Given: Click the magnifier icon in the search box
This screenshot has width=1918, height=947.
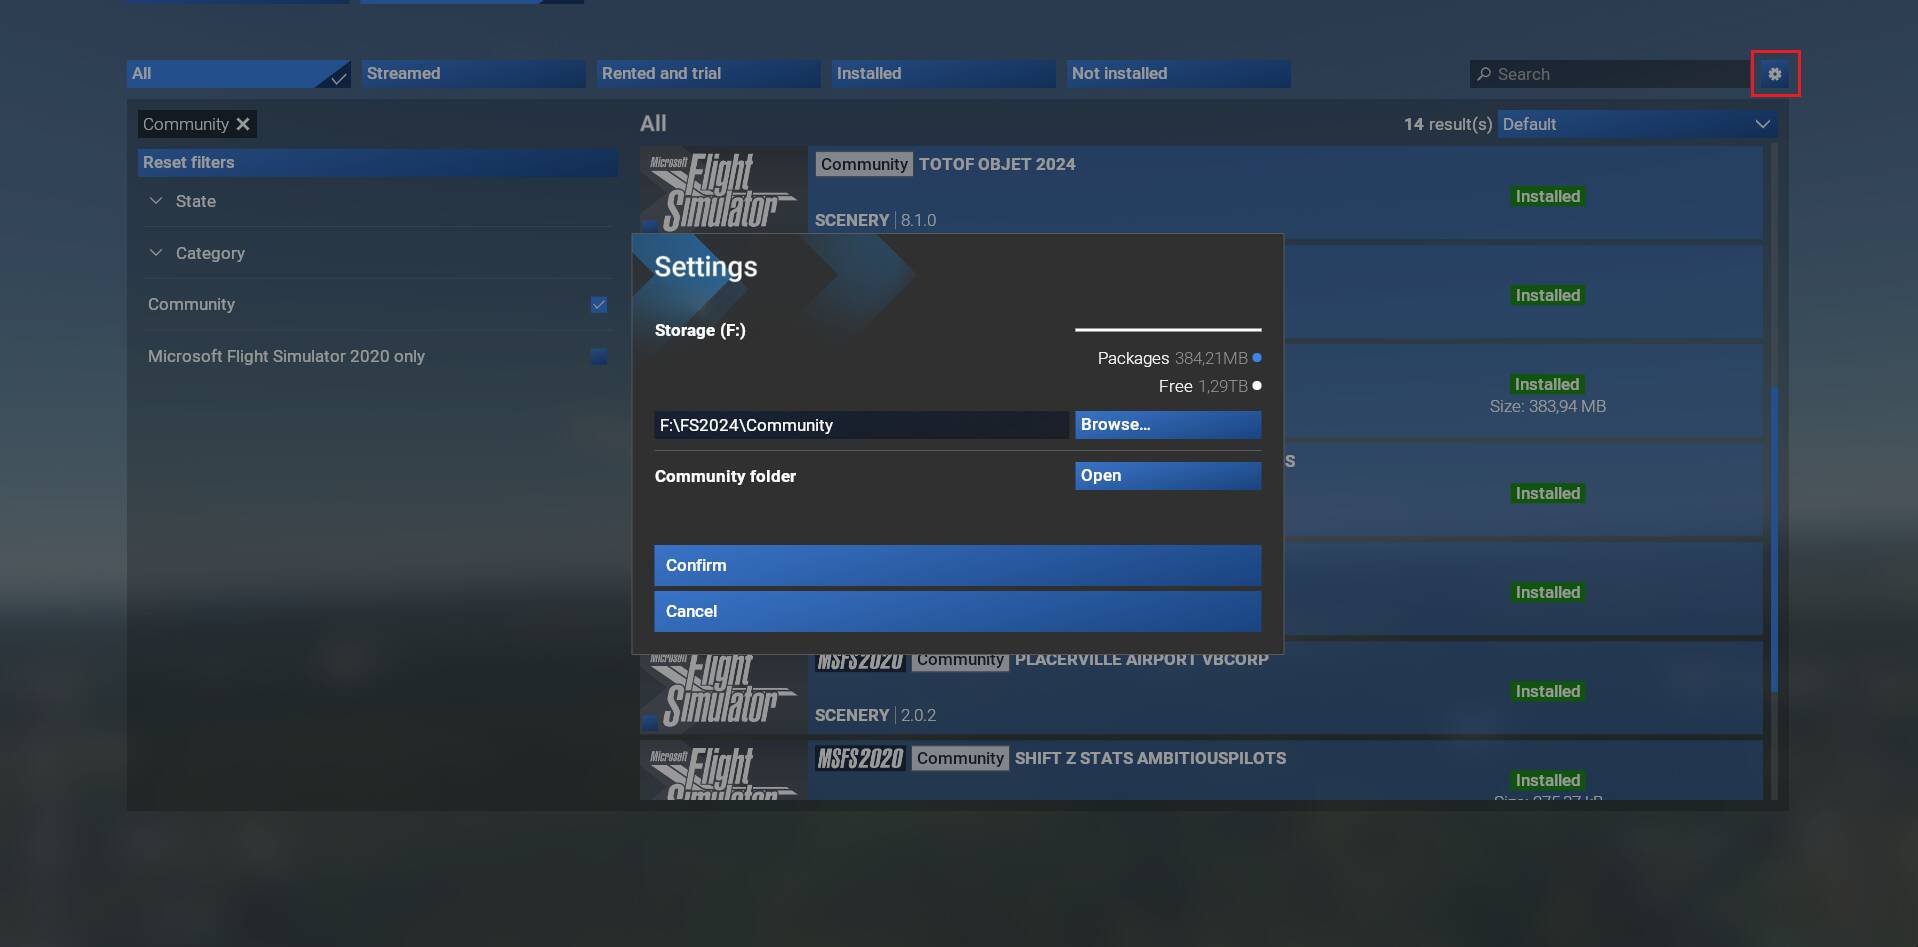Looking at the screenshot, I should pyautogui.click(x=1484, y=74).
